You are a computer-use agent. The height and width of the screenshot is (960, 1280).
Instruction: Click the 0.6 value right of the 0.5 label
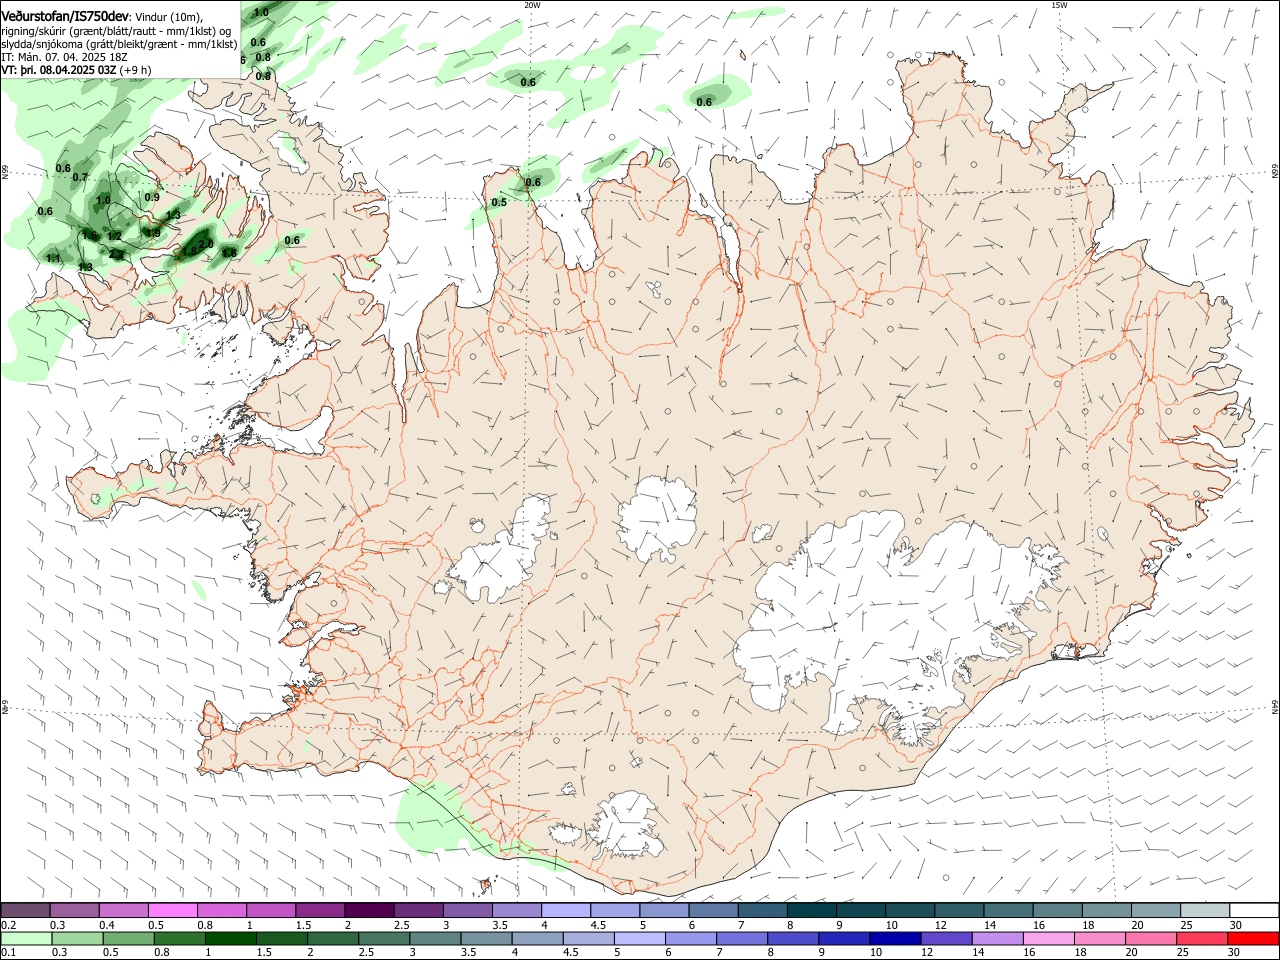(x=533, y=182)
